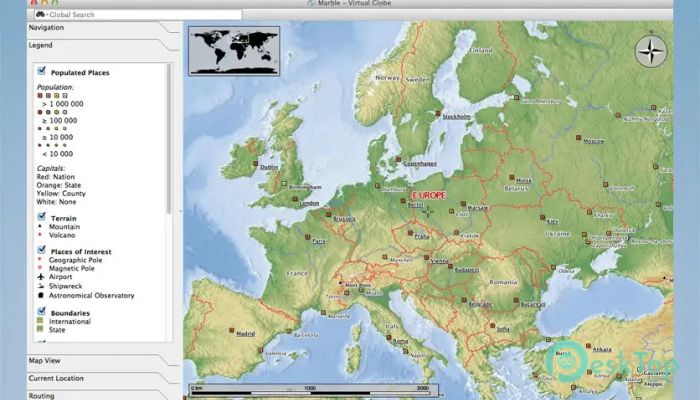Click the distance scale bar
This screenshot has width=700, height=400.
tap(311, 390)
